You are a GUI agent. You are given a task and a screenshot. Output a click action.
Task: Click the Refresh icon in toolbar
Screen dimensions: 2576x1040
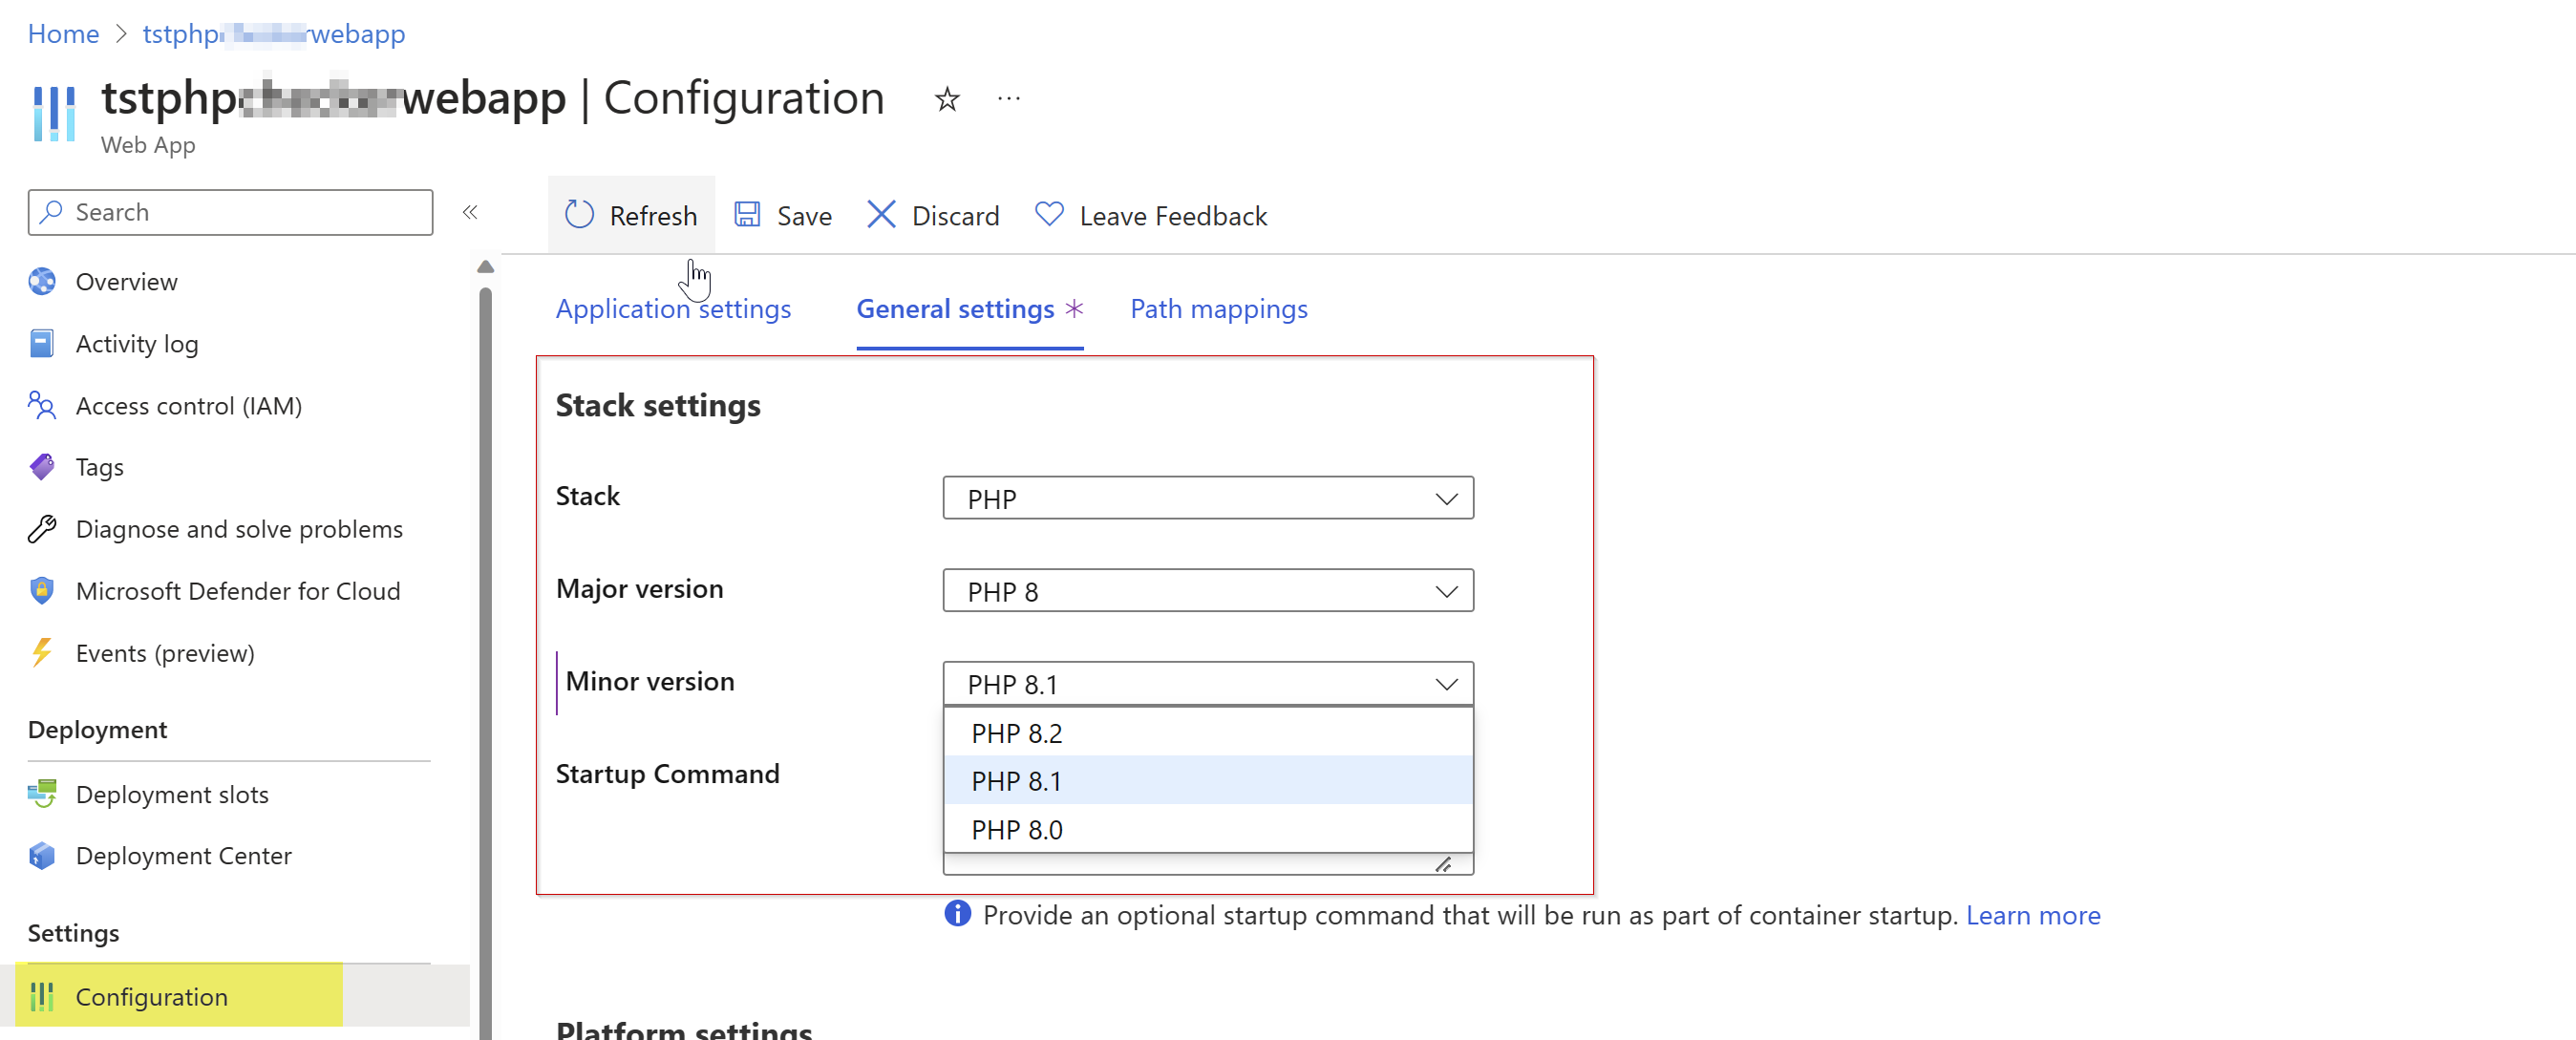coord(580,215)
